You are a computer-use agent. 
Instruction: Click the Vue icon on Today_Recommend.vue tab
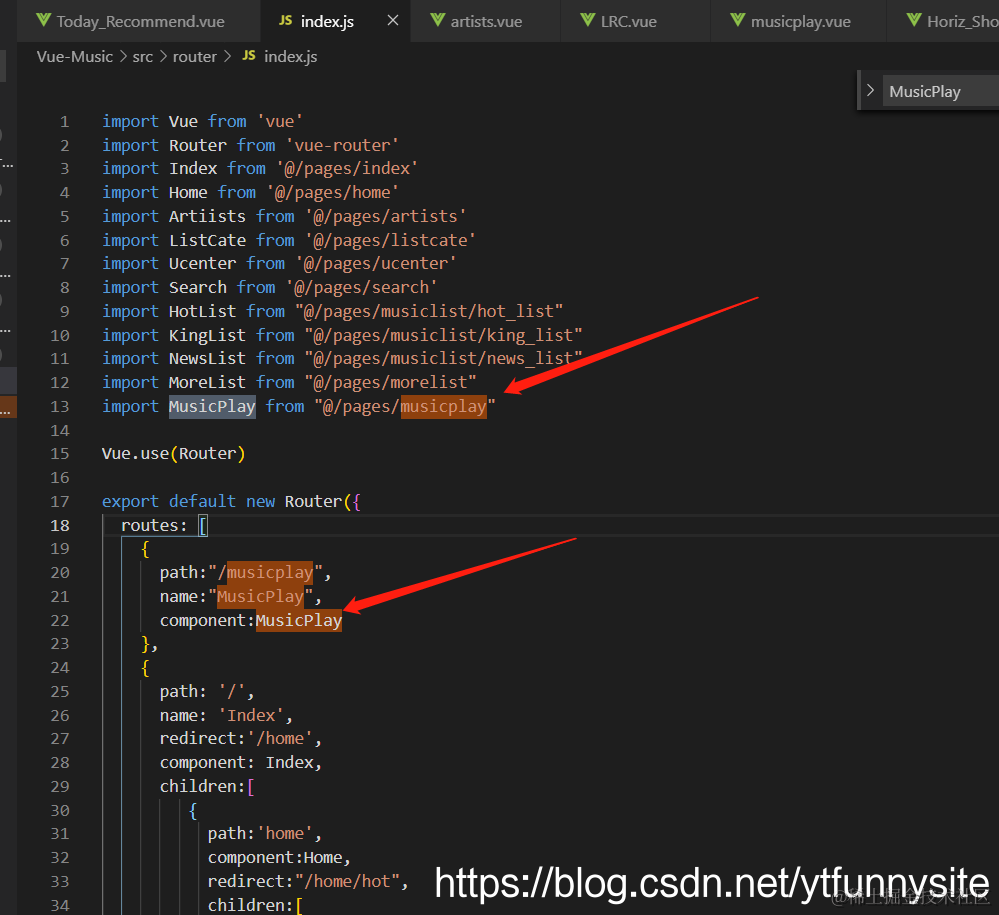[x=43, y=20]
